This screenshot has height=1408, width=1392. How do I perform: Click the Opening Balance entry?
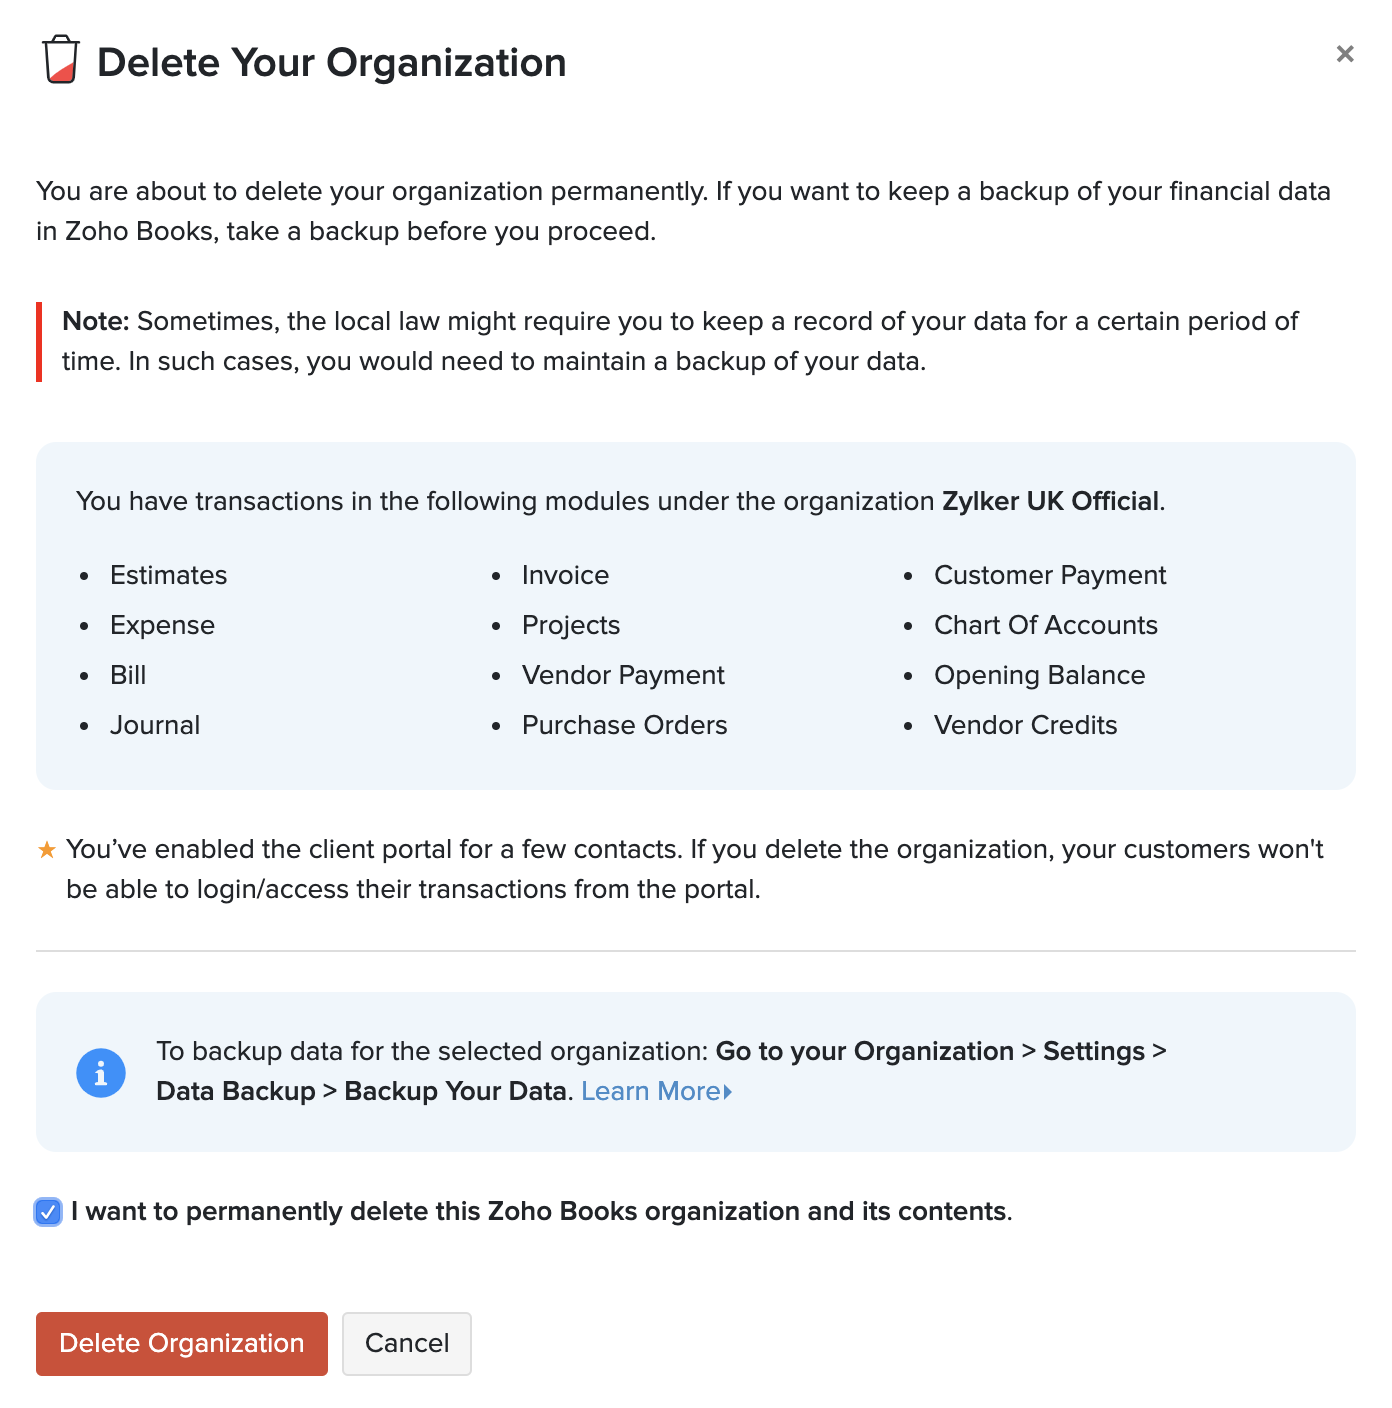1040,675
